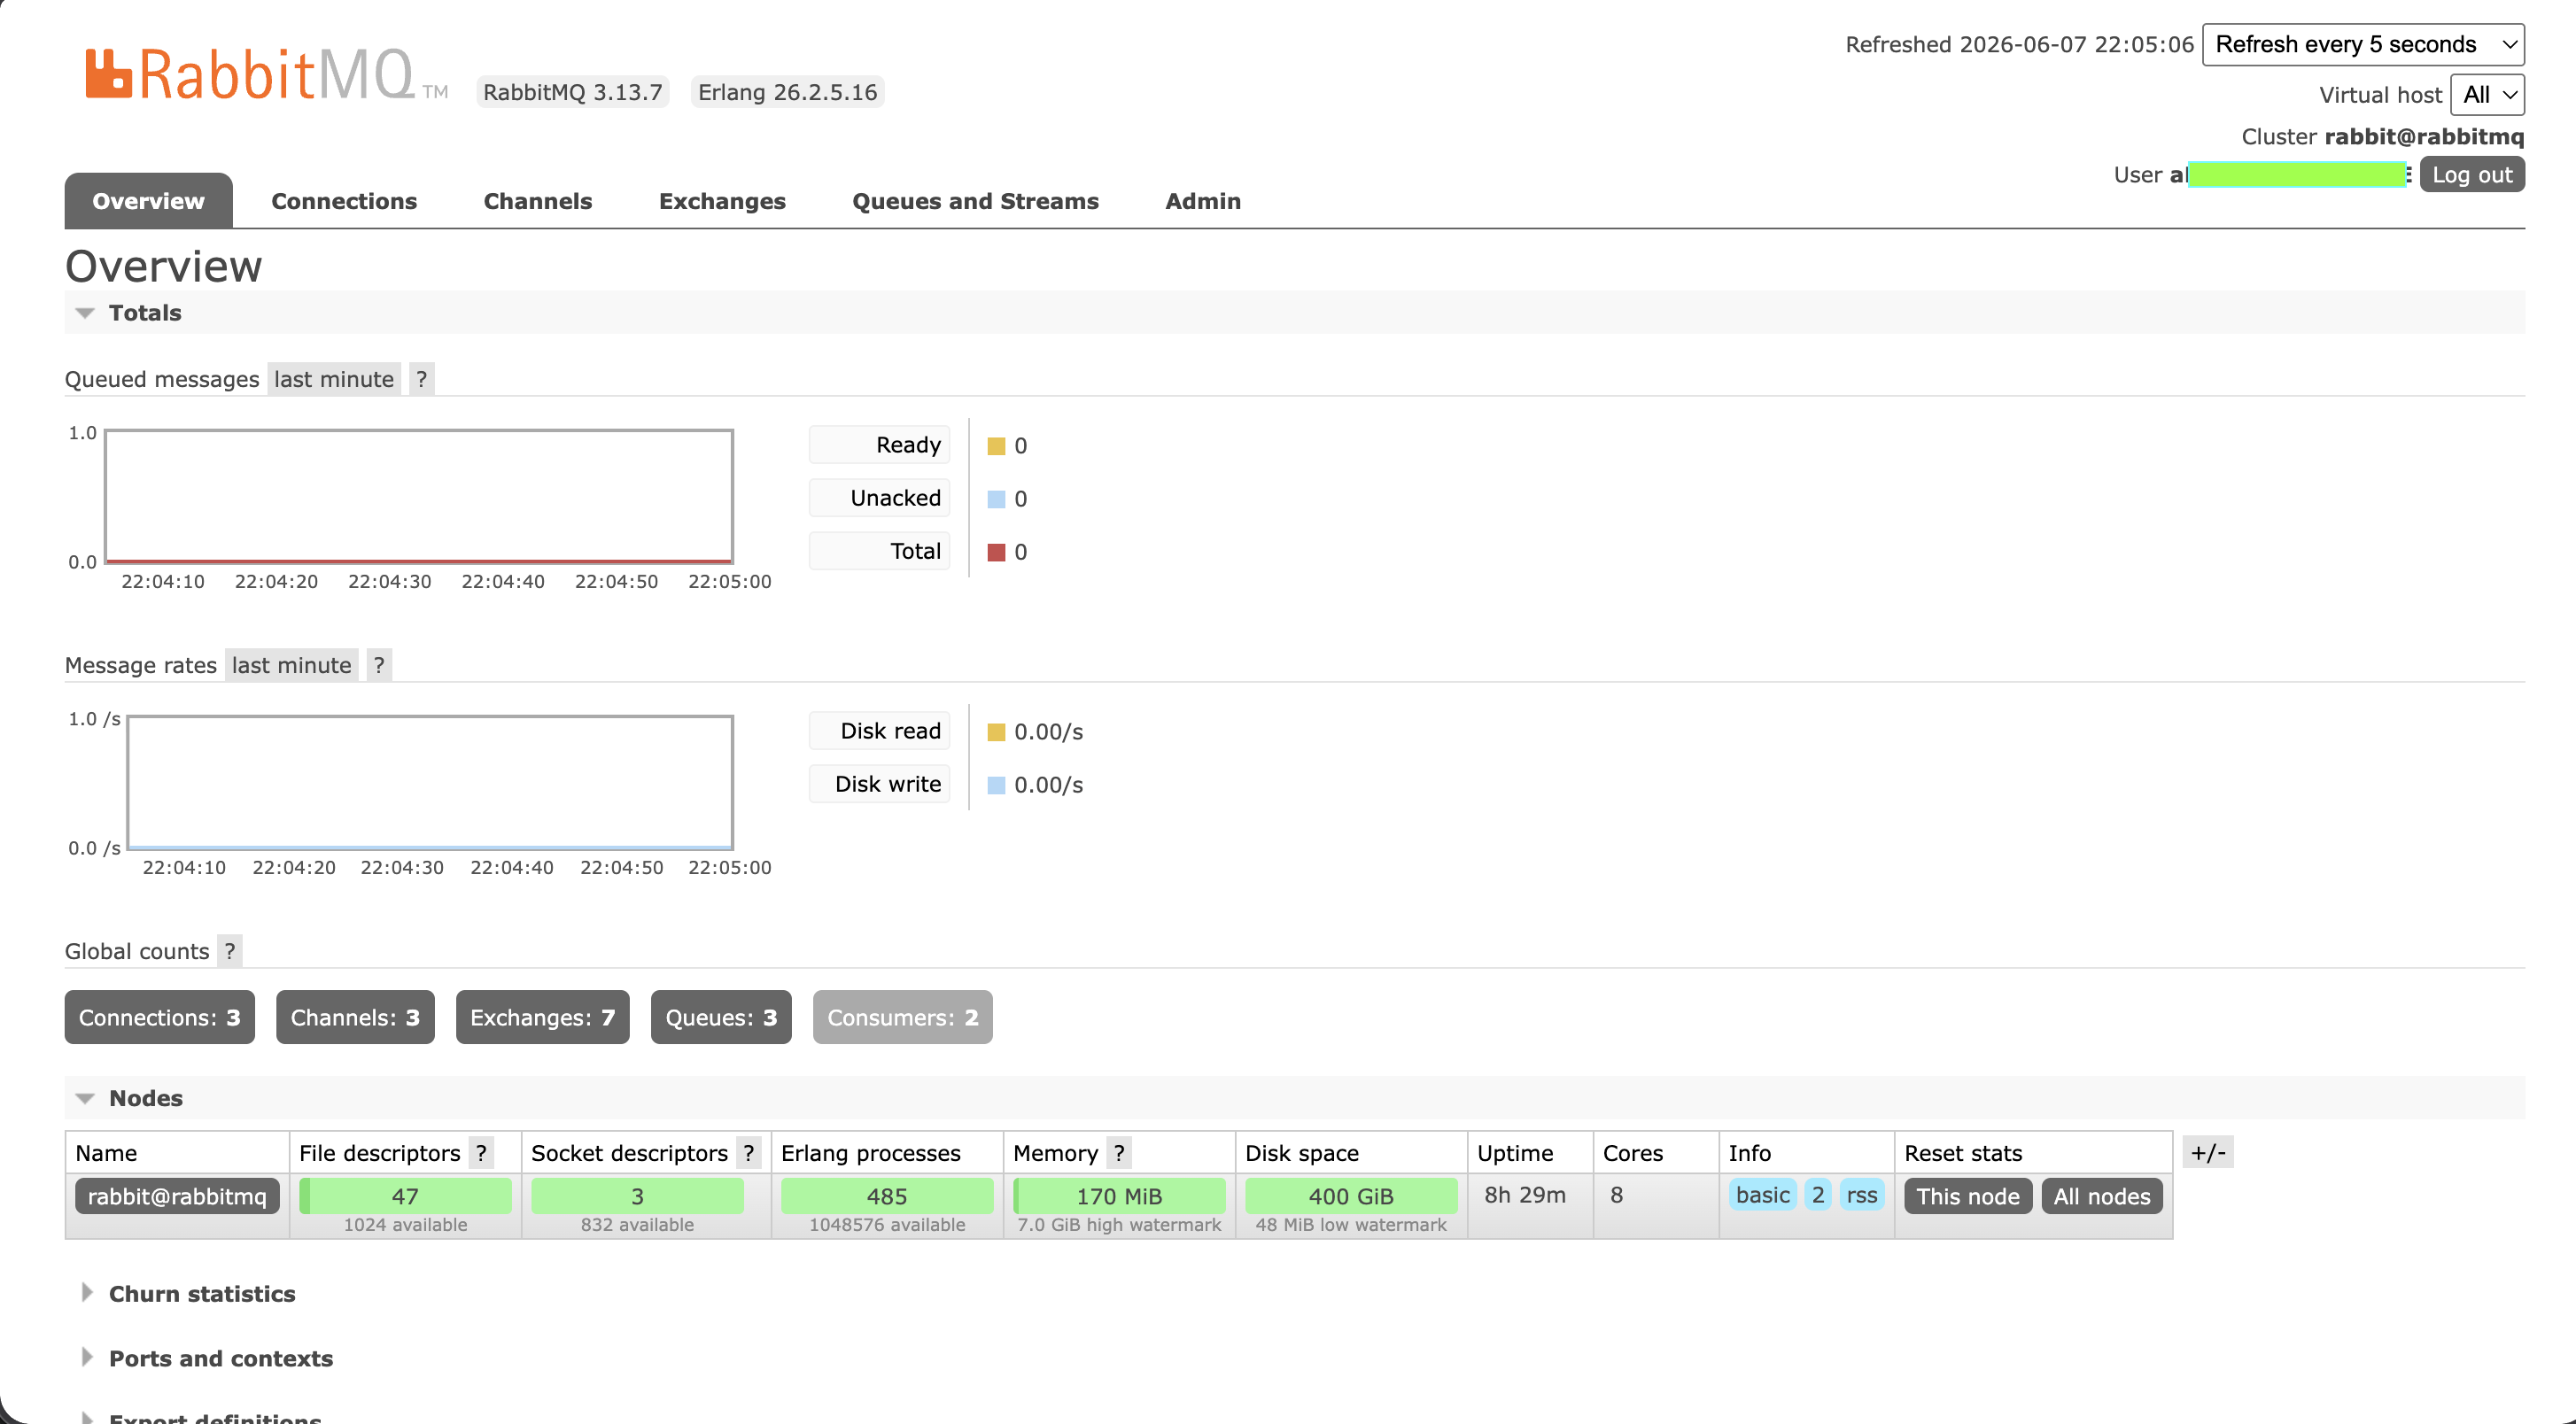Switch to the Connections tab
Viewport: 2576px width, 1424px height.
344,201
